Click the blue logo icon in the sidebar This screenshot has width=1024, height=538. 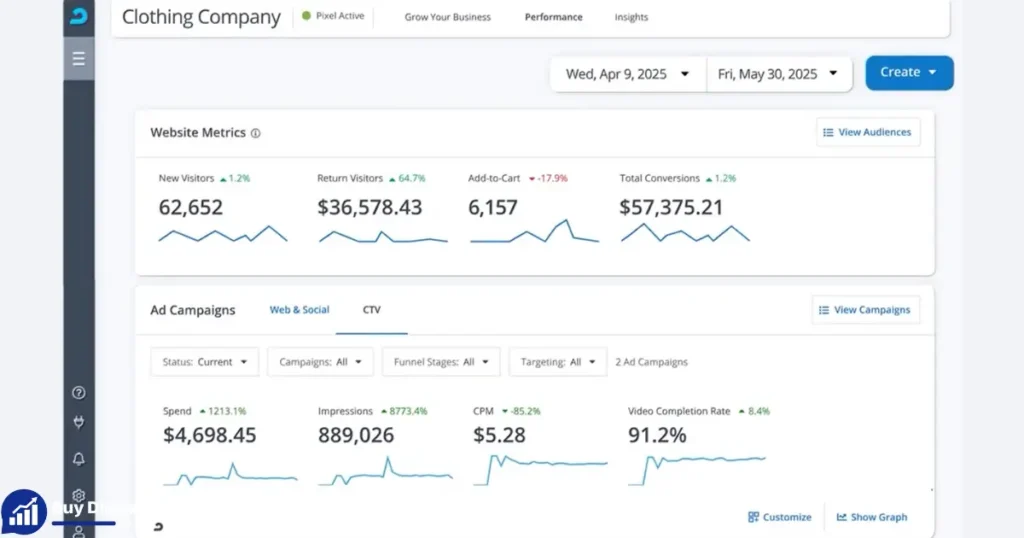(78, 16)
